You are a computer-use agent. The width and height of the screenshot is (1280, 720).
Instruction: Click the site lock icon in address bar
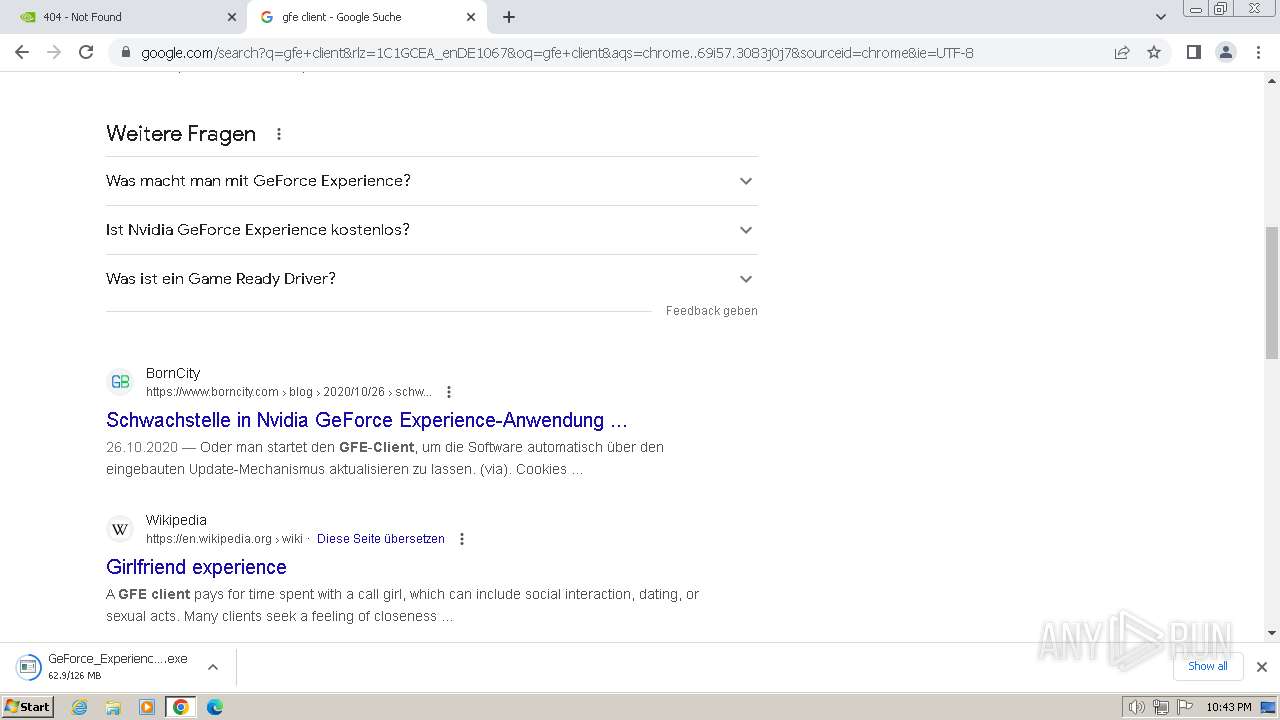click(125, 52)
